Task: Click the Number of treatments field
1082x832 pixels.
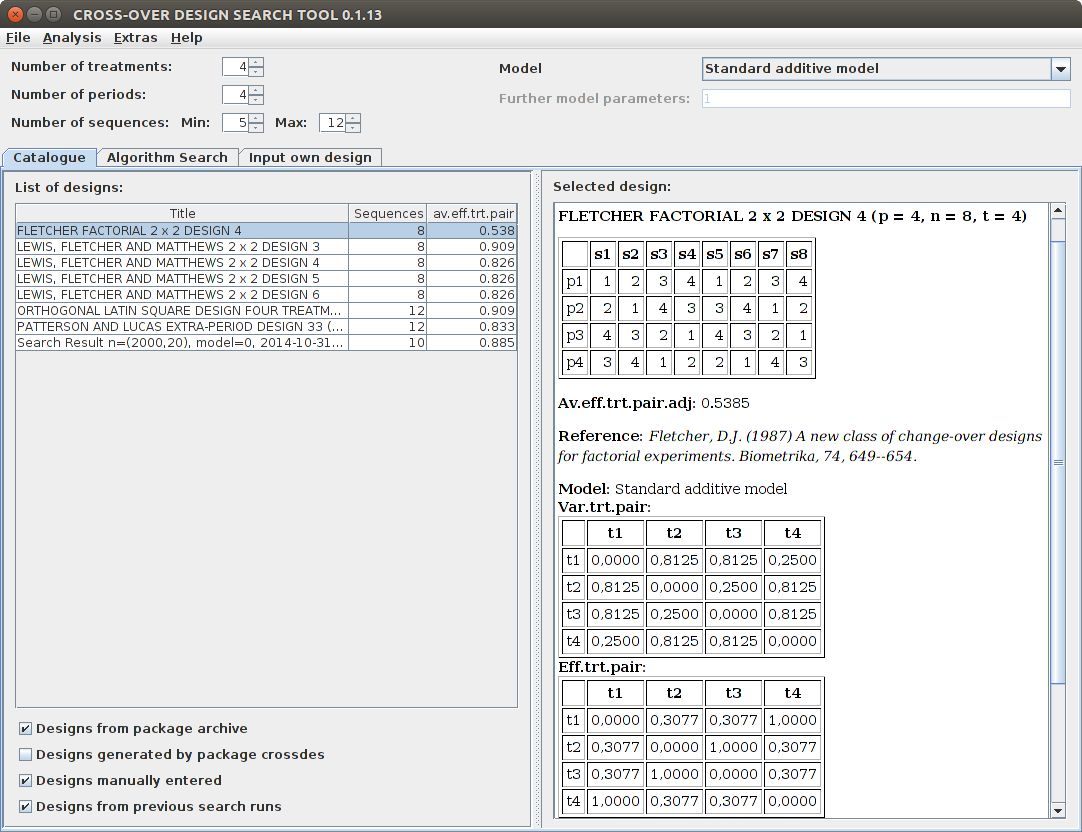Action: point(235,67)
